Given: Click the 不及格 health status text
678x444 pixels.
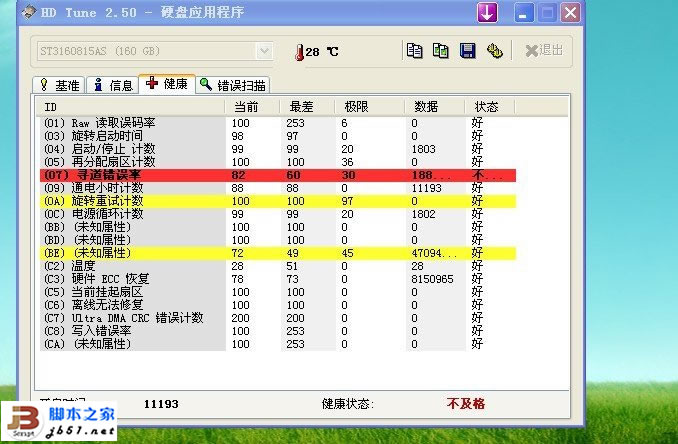Looking at the screenshot, I should point(466,404).
